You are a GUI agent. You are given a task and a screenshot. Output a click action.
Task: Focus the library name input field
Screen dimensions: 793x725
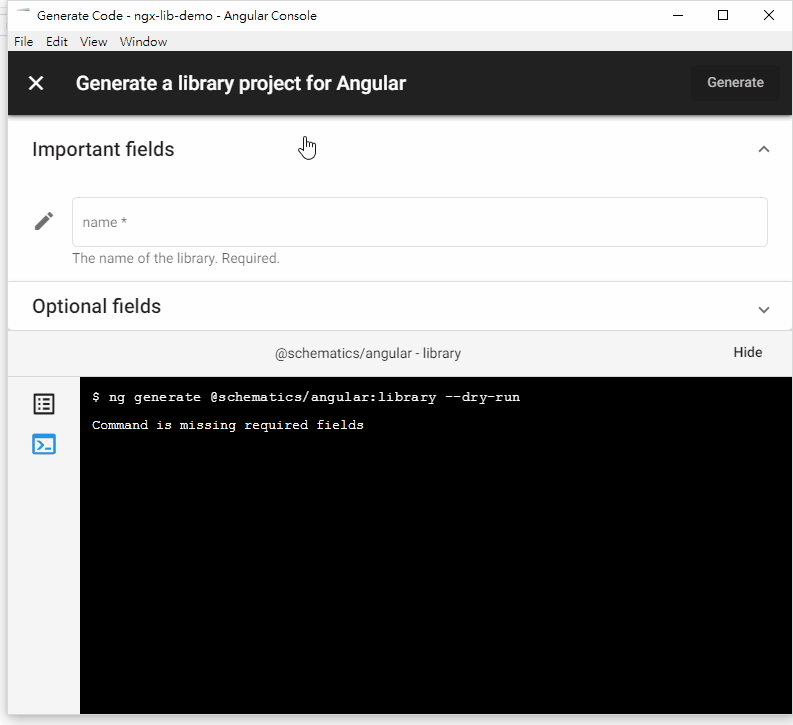tap(419, 222)
